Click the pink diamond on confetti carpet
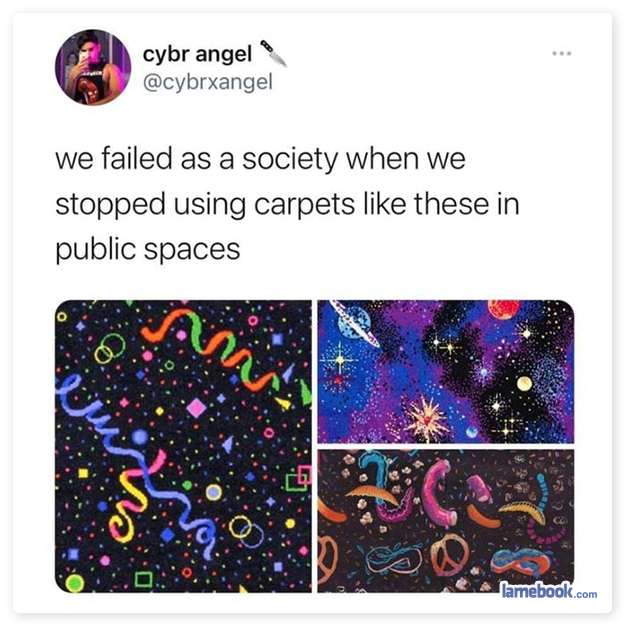Screen dimensions: 630x631 (196, 408)
